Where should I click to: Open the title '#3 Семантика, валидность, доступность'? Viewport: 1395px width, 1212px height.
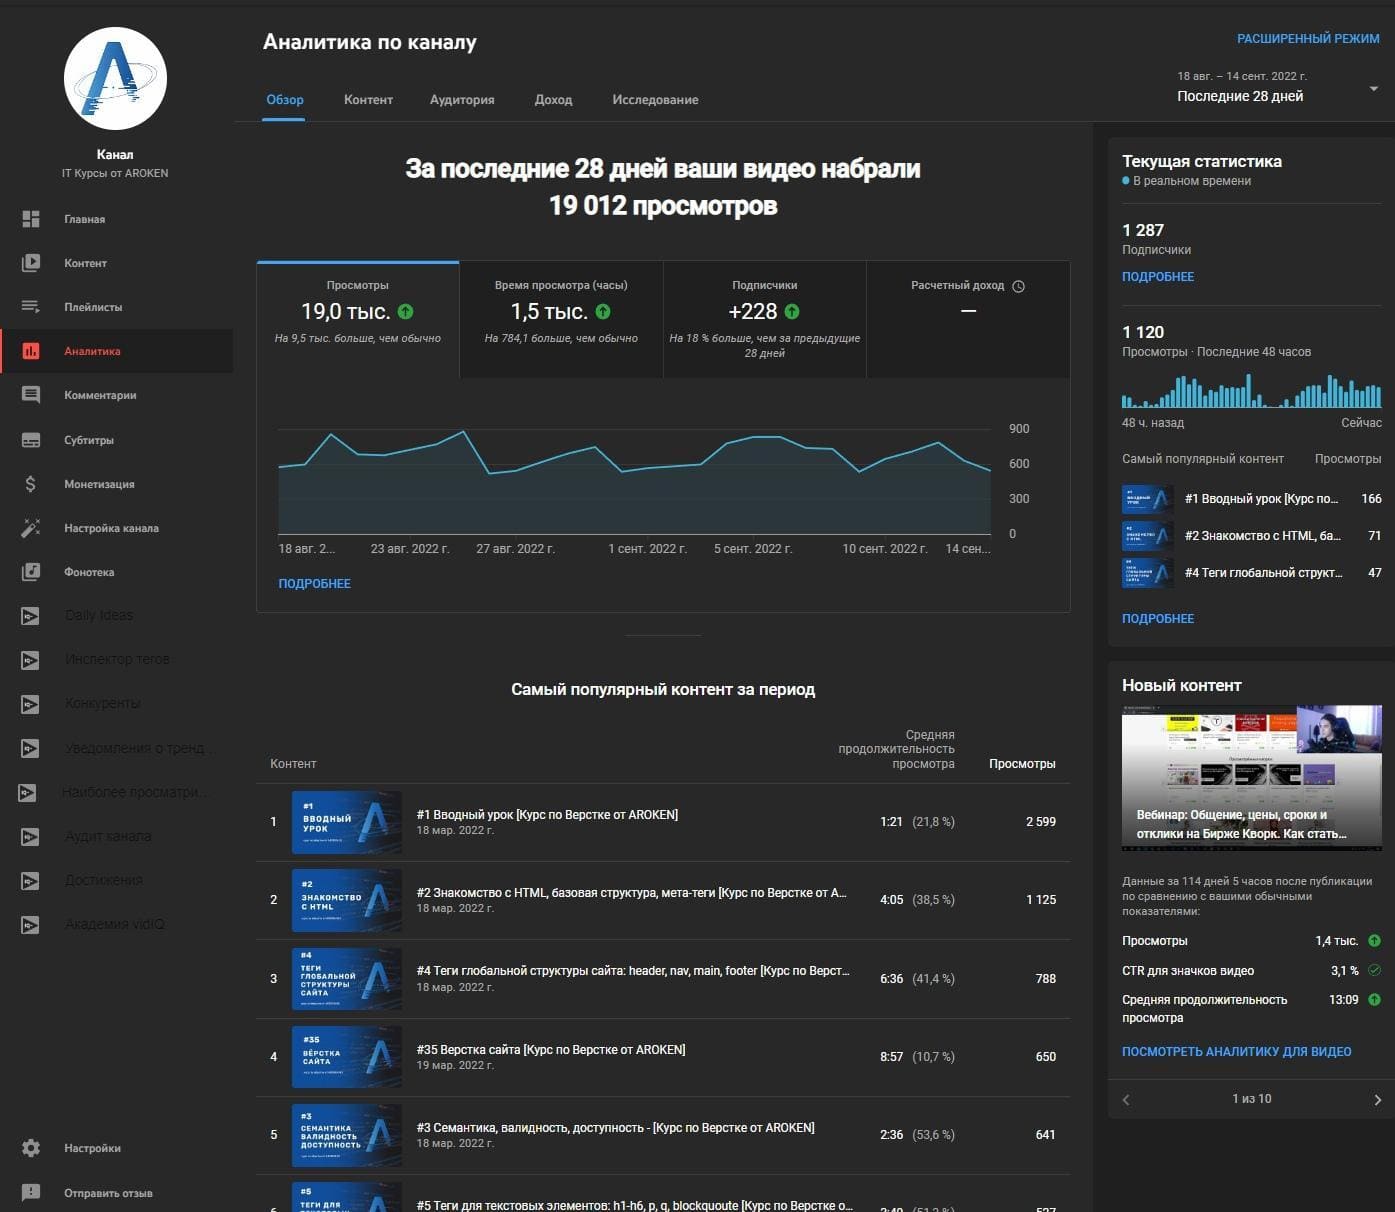[615, 1128]
